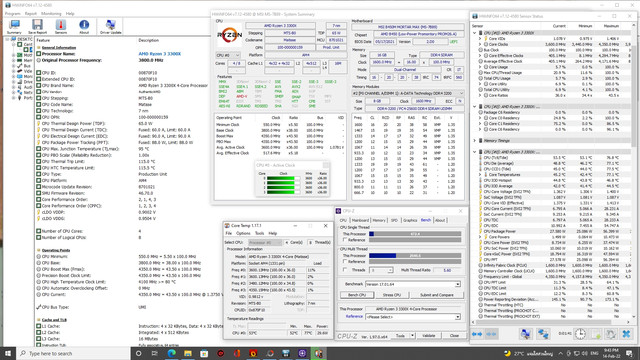Click CPU Single Thread This Processor bar
This screenshot has height=360, width=640.
click(x=415, y=234)
